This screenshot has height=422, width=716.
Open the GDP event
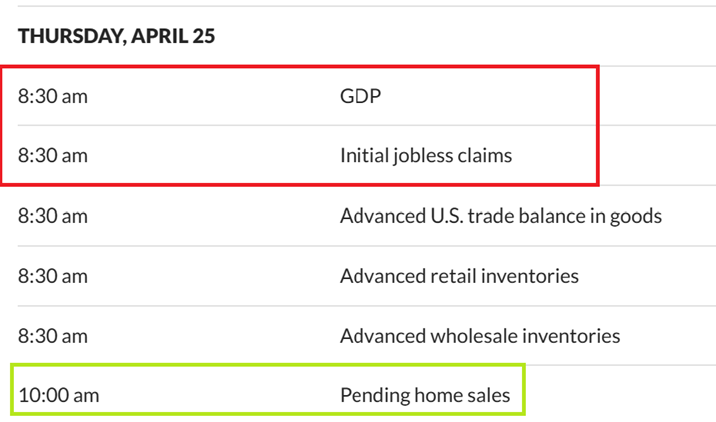pos(361,96)
